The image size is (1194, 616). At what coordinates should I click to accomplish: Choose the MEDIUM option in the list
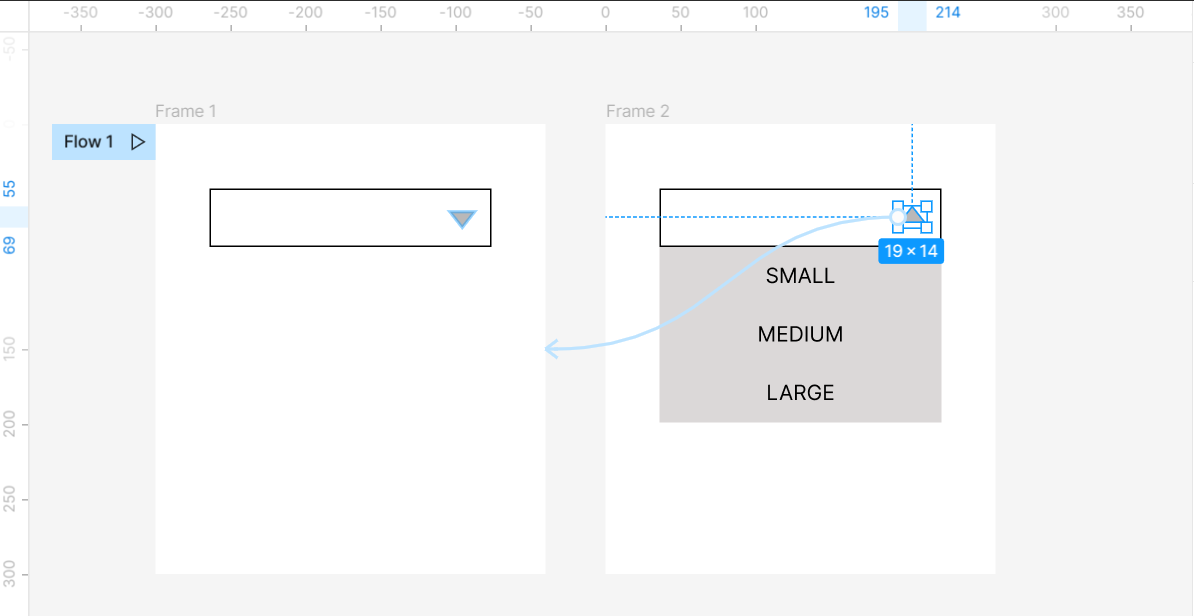click(x=800, y=334)
